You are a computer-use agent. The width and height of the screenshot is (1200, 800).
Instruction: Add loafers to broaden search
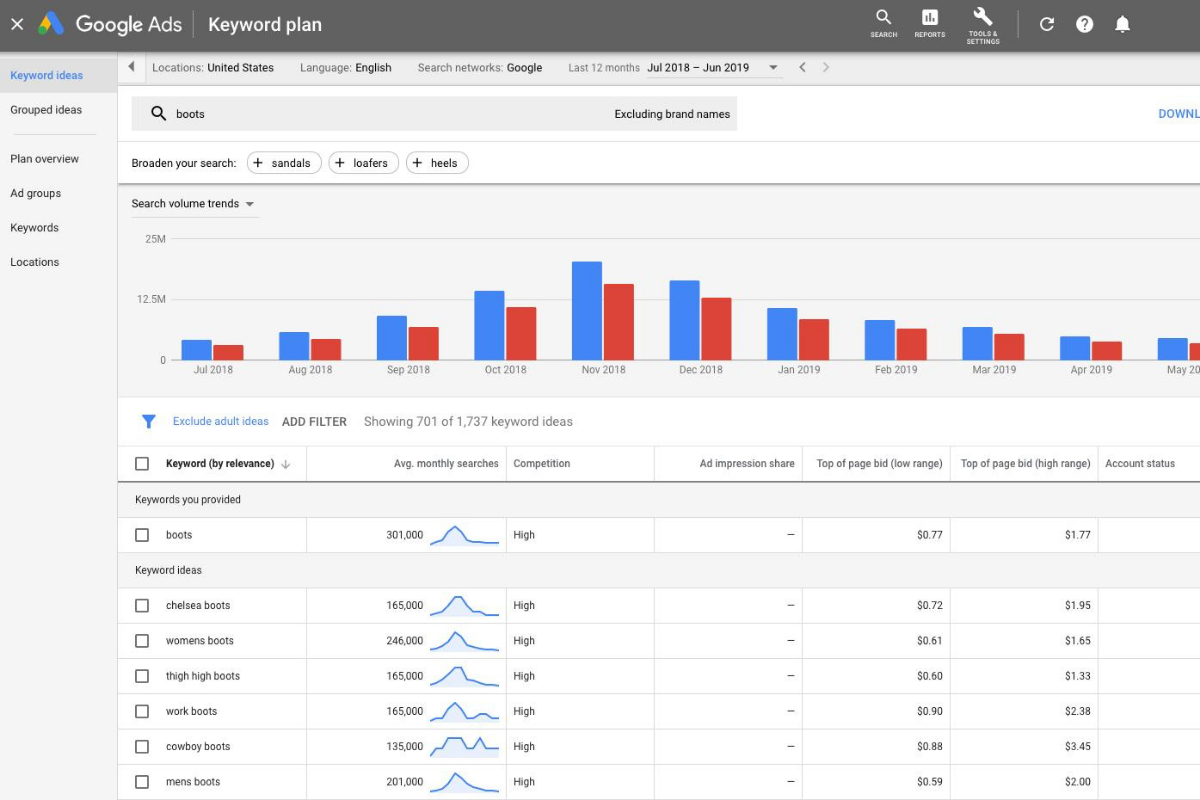pos(364,163)
